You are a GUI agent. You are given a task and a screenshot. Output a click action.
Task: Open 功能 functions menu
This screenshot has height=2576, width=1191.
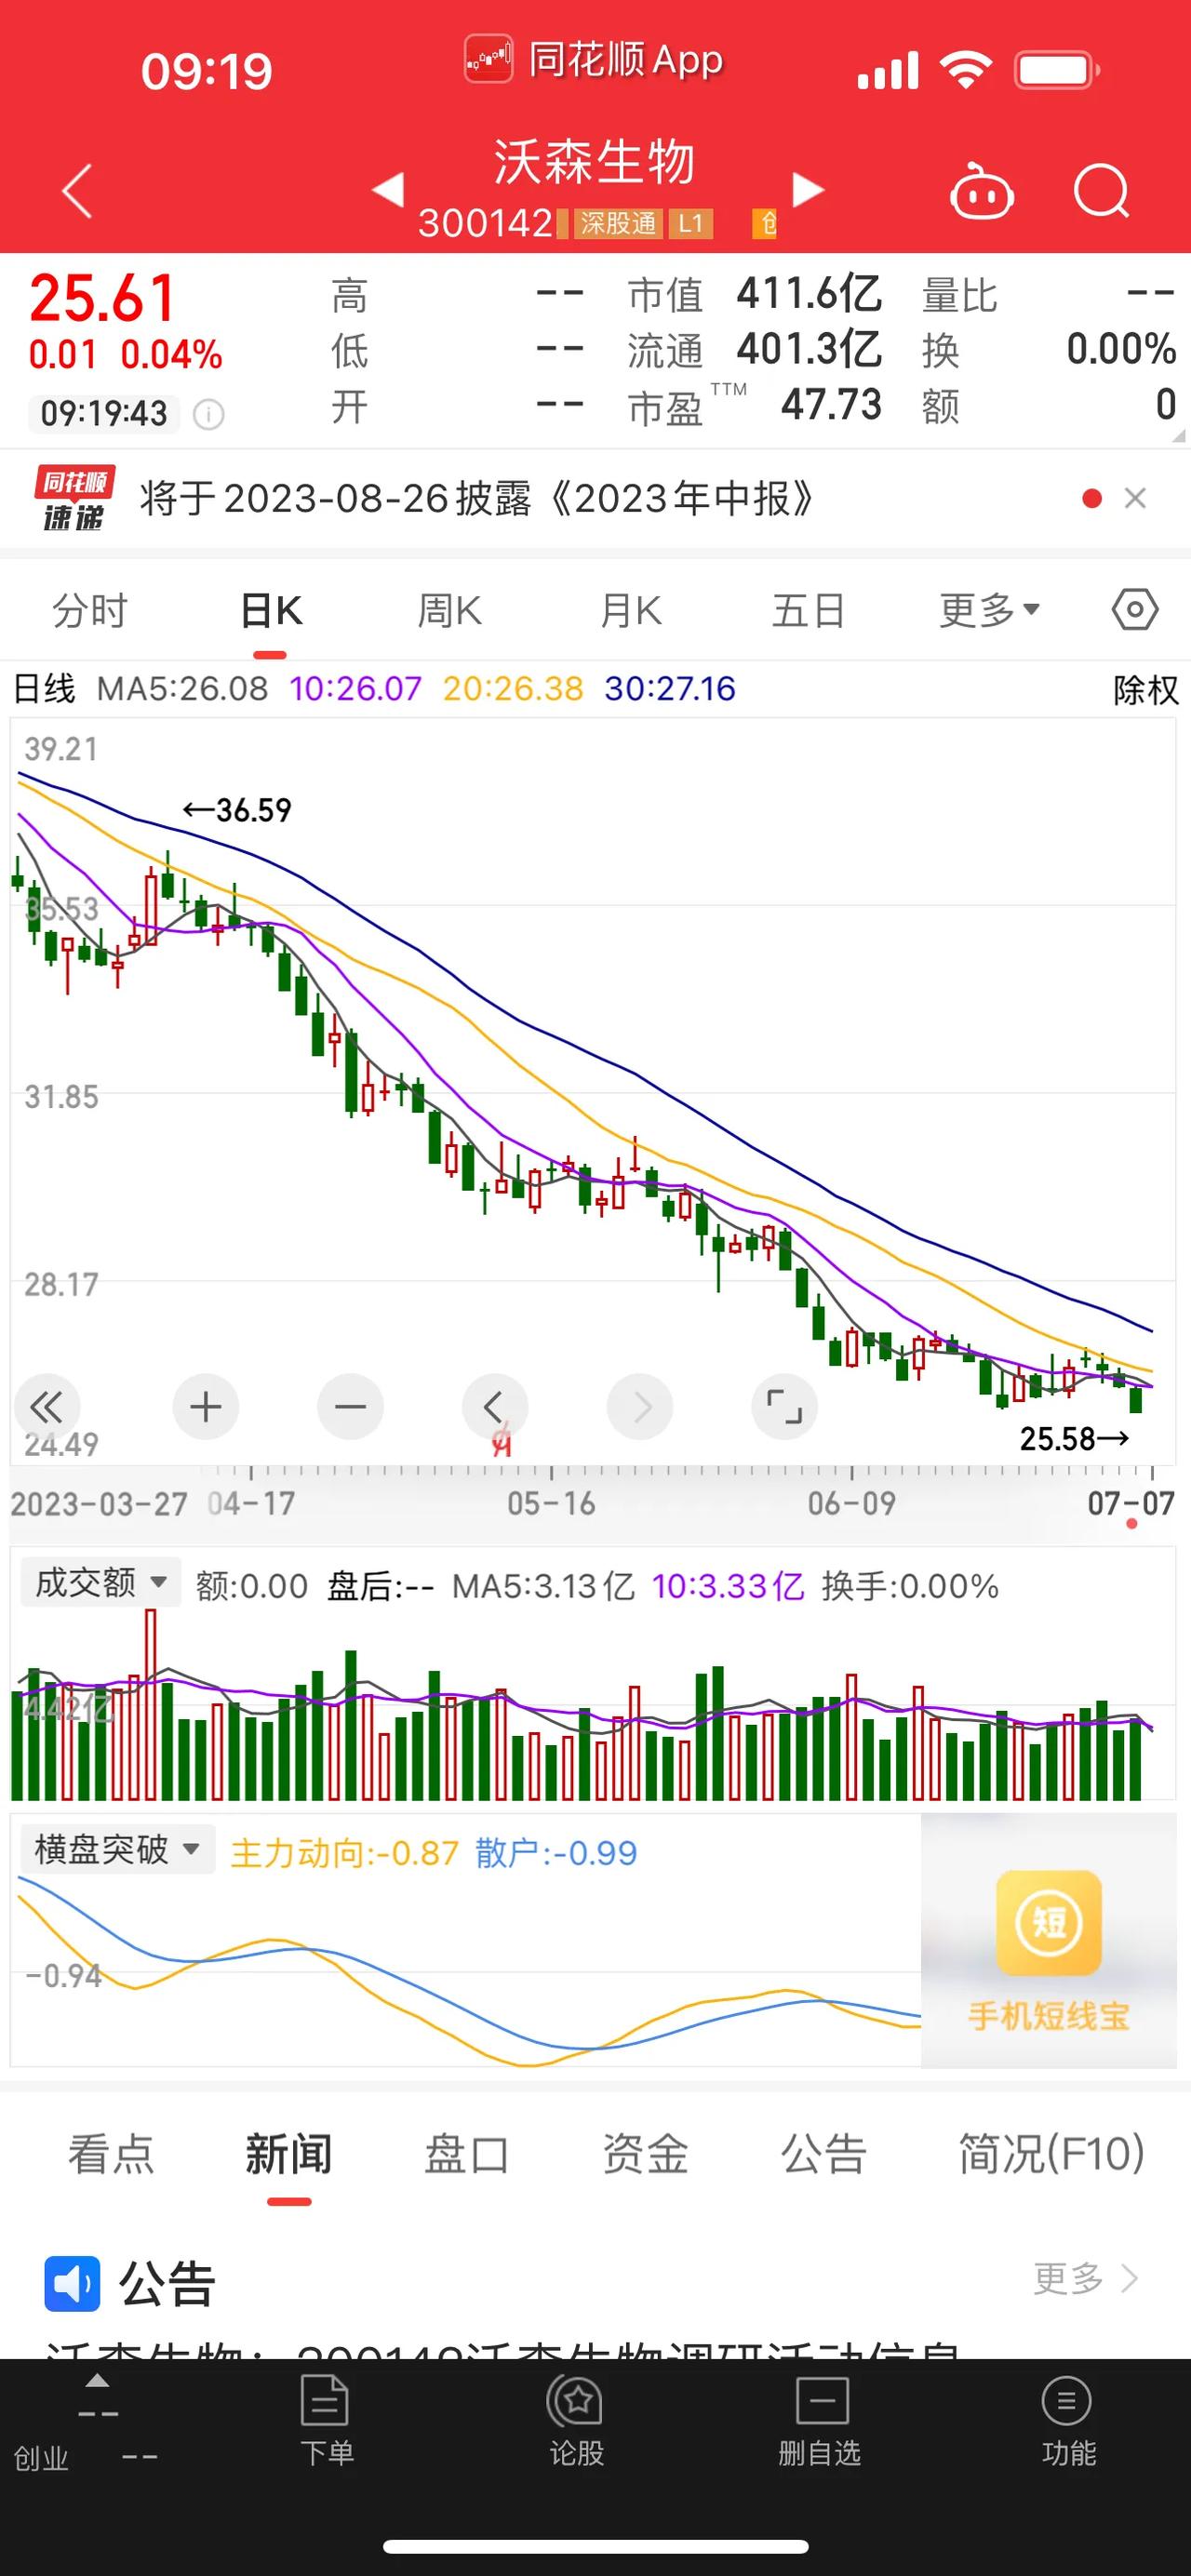click(1067, 2421)
